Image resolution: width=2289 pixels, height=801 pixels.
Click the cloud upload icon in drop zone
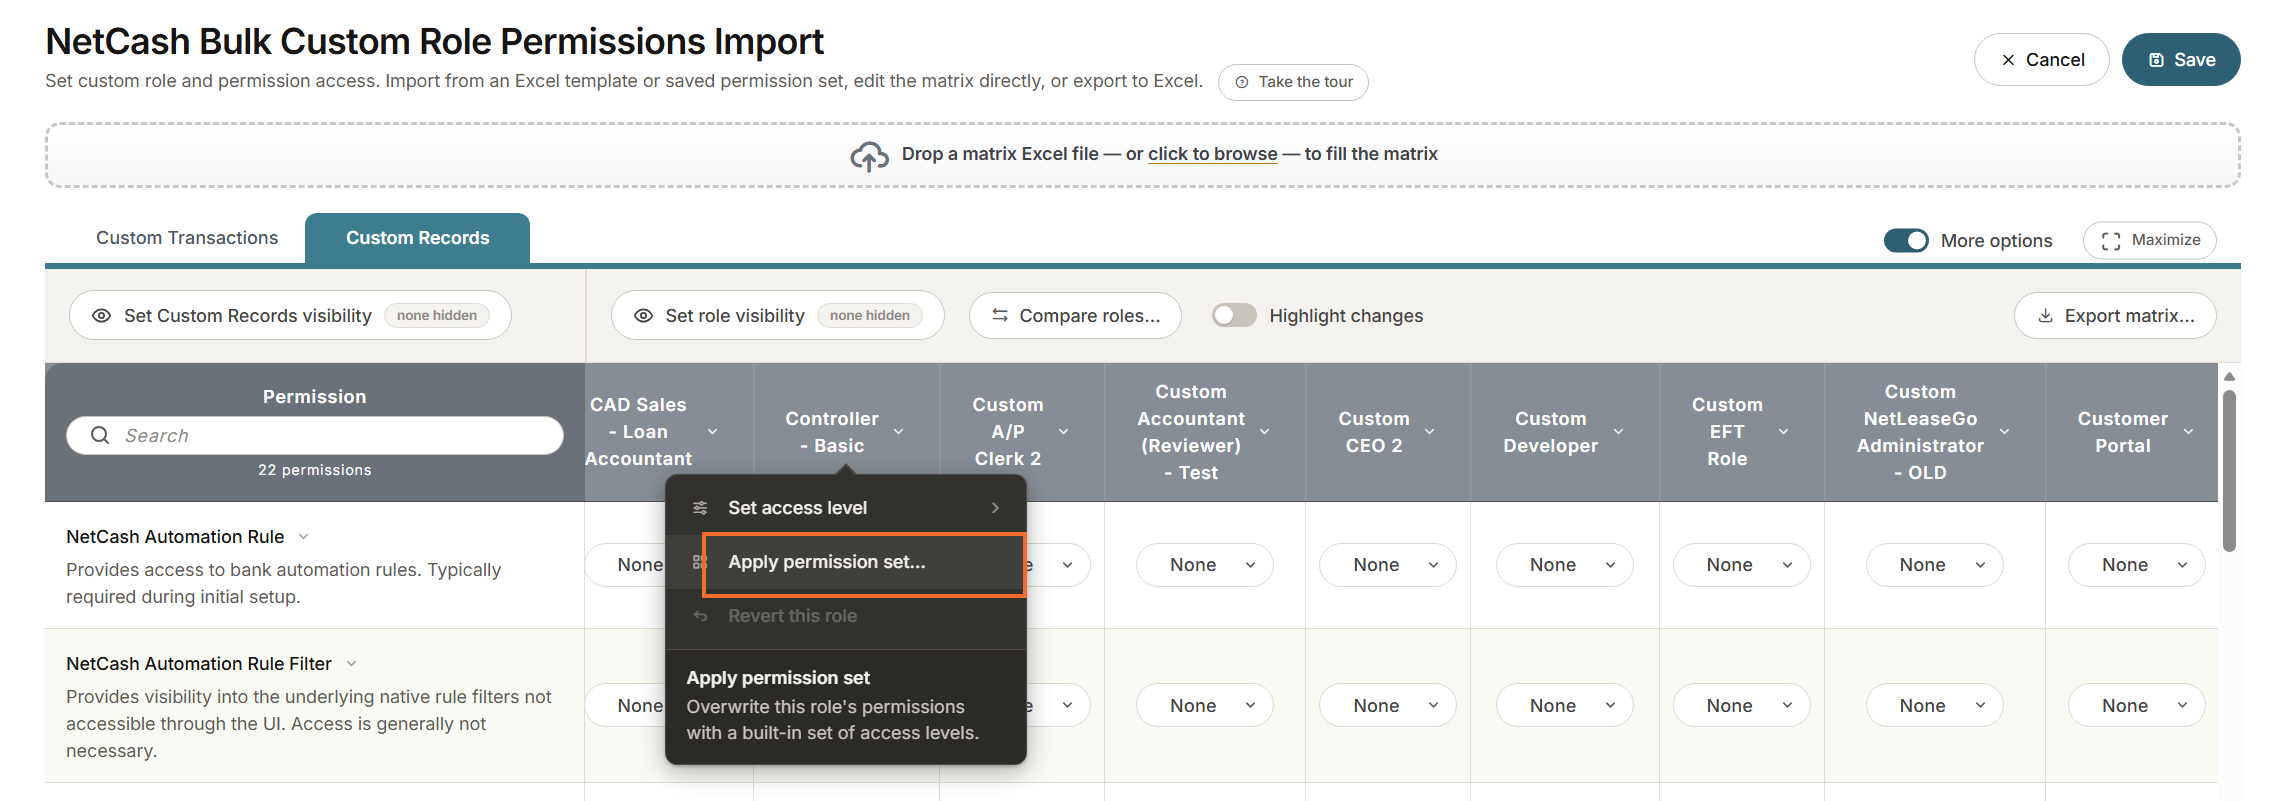click(x=869, y=155)
